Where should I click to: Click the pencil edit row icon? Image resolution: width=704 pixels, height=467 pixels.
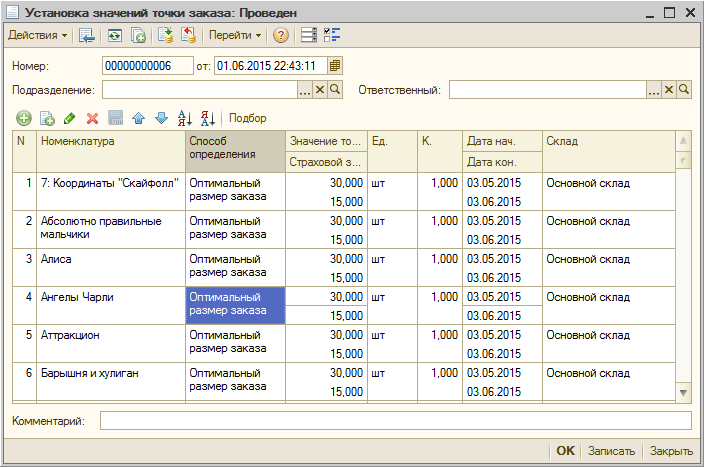point(70,118)
